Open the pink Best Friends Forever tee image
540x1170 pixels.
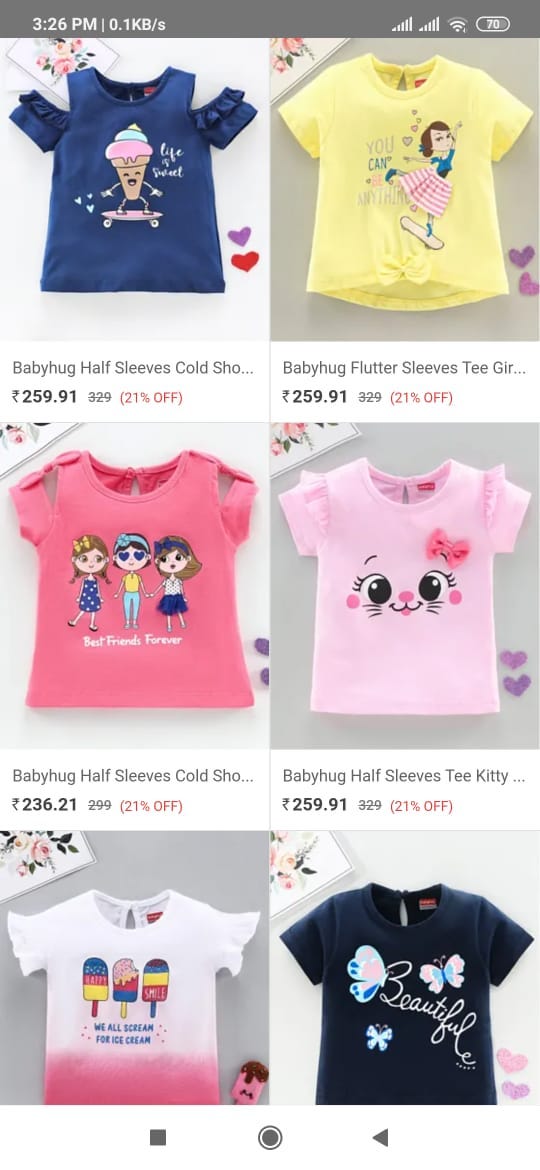tap(134, 586)
